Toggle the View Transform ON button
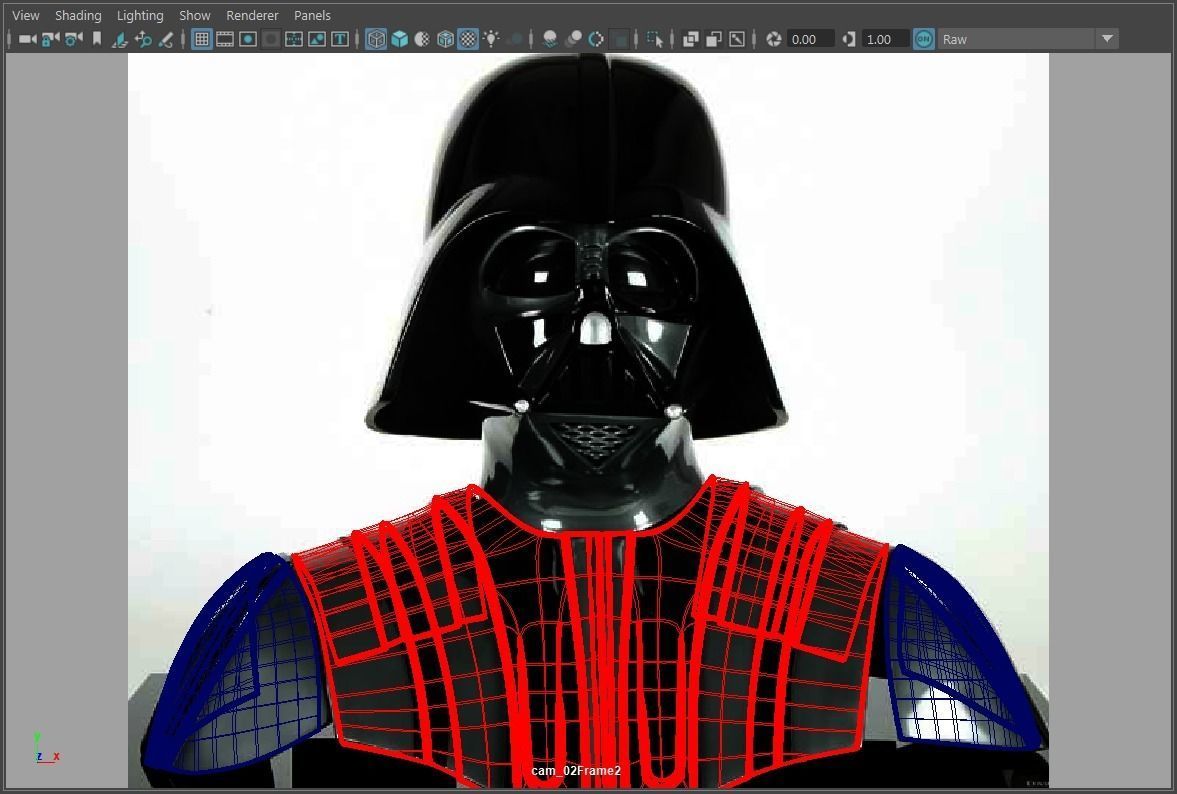The width and height of the screenshot is (1177, 794). pos(924,39)
